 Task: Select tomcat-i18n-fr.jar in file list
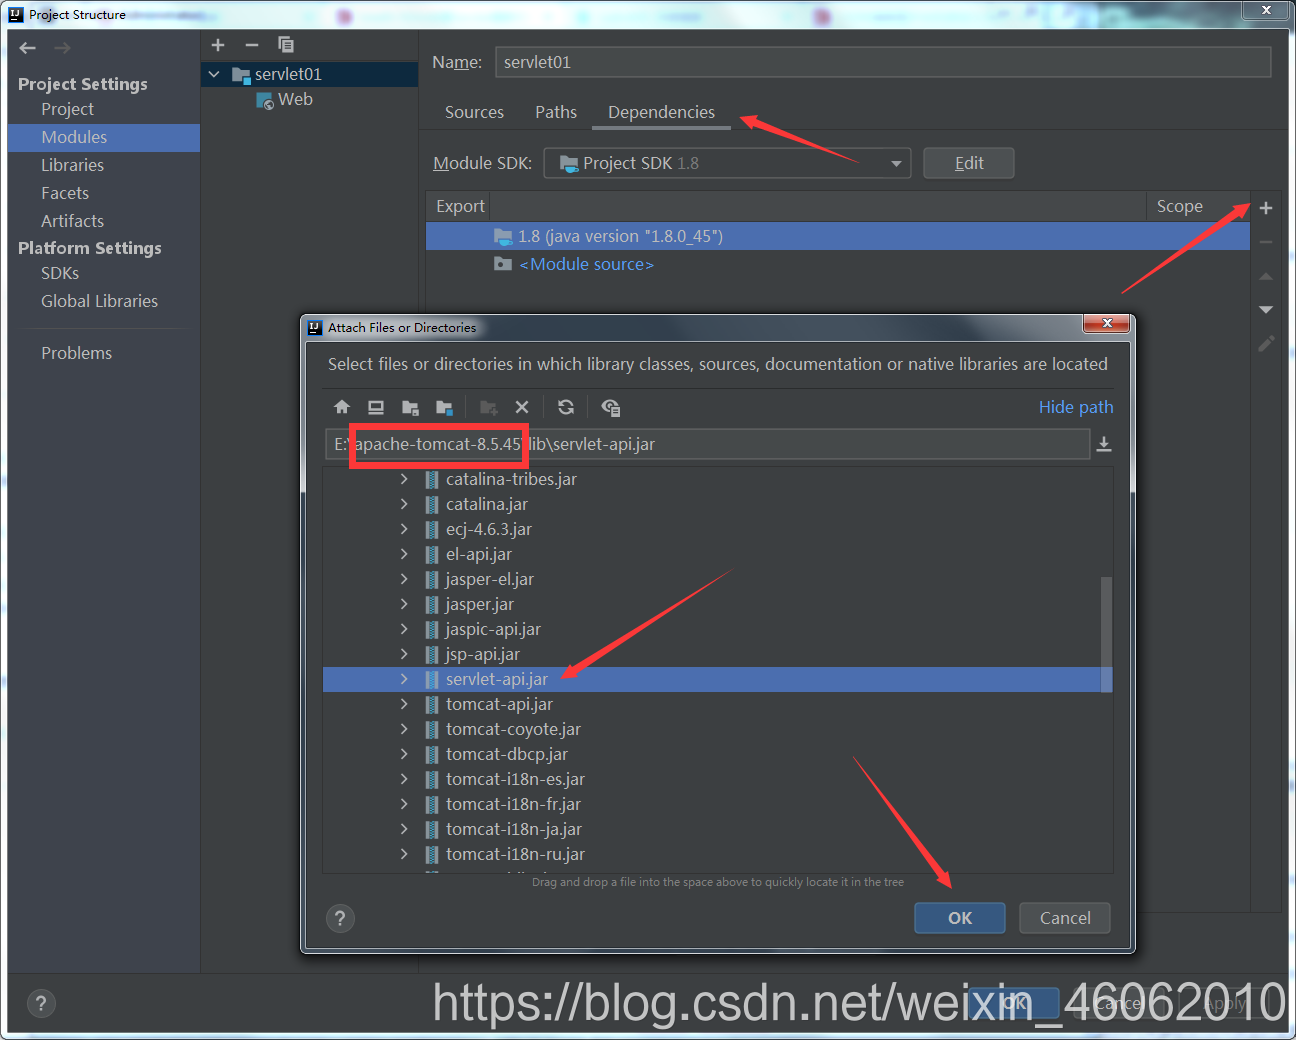pos(513,804)
